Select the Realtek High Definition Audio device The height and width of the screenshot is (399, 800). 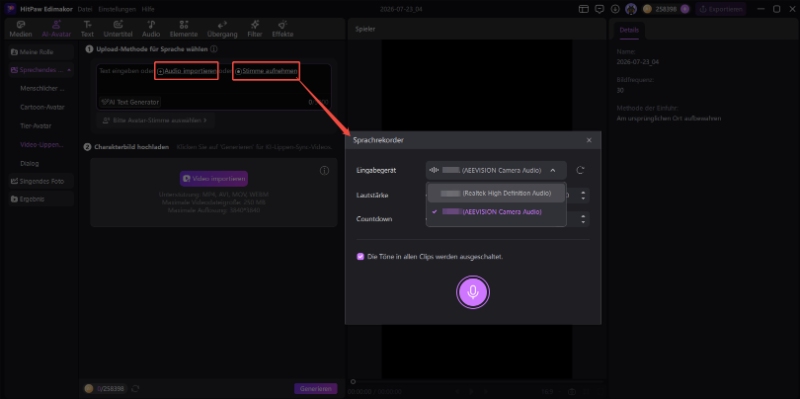(496, 193)
